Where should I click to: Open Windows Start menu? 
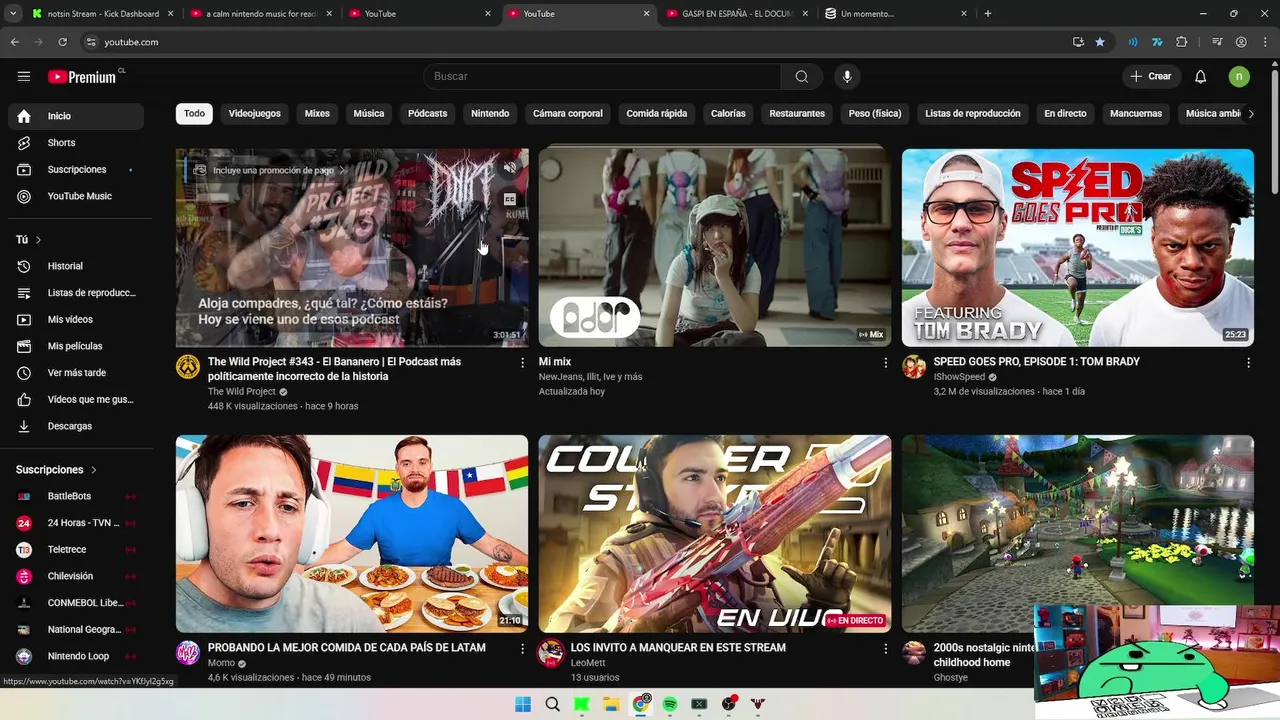tap(523, 704)
